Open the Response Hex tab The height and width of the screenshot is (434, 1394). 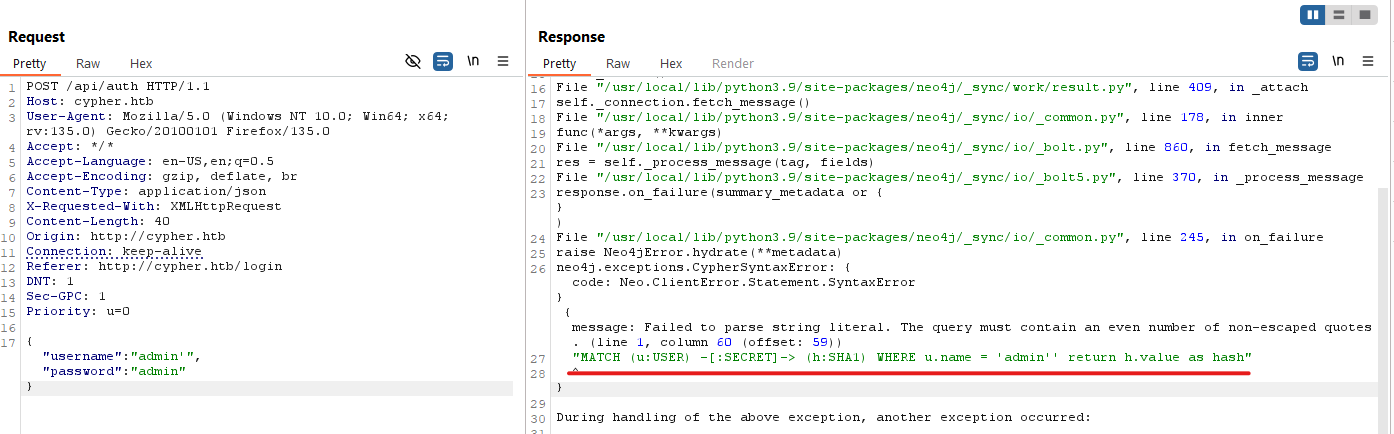coord(671,63)
